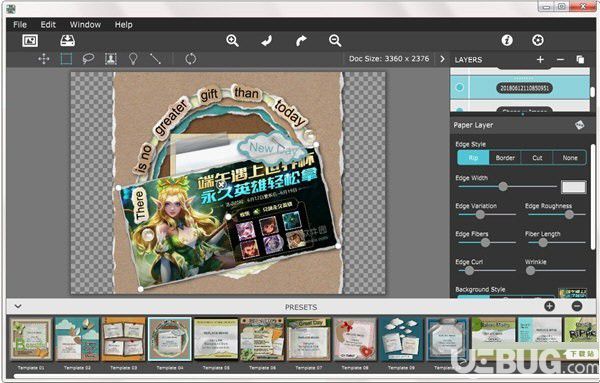This screenshot has height=383, width=600.
Task: Apply preset Template 06
Action: click(262, 339)
